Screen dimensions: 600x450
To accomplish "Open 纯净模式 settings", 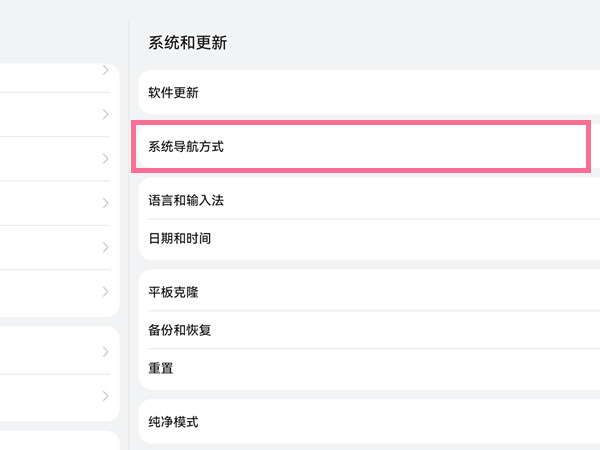I will (173, 422).
